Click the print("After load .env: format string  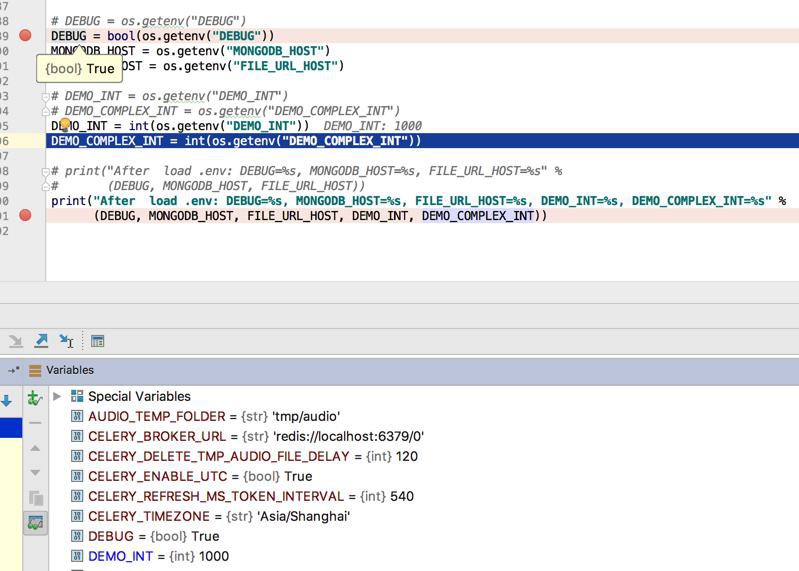point(433,201)
